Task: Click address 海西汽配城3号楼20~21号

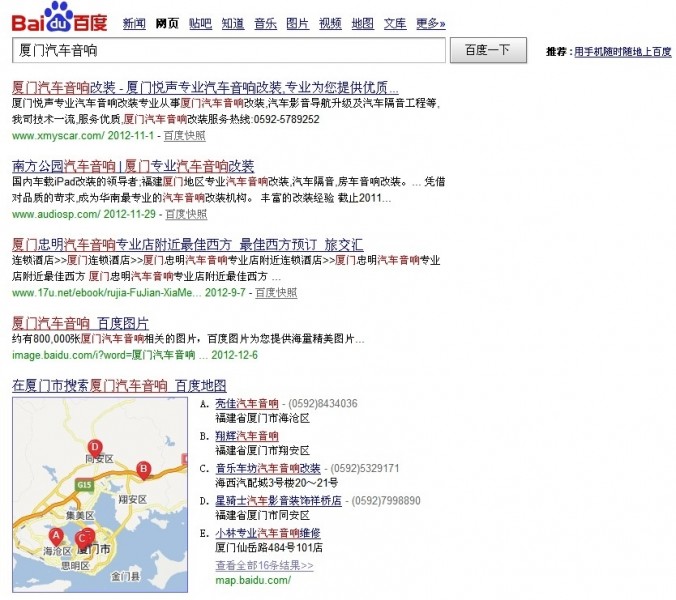Action: pyautogui.click(x=276, y=483)
